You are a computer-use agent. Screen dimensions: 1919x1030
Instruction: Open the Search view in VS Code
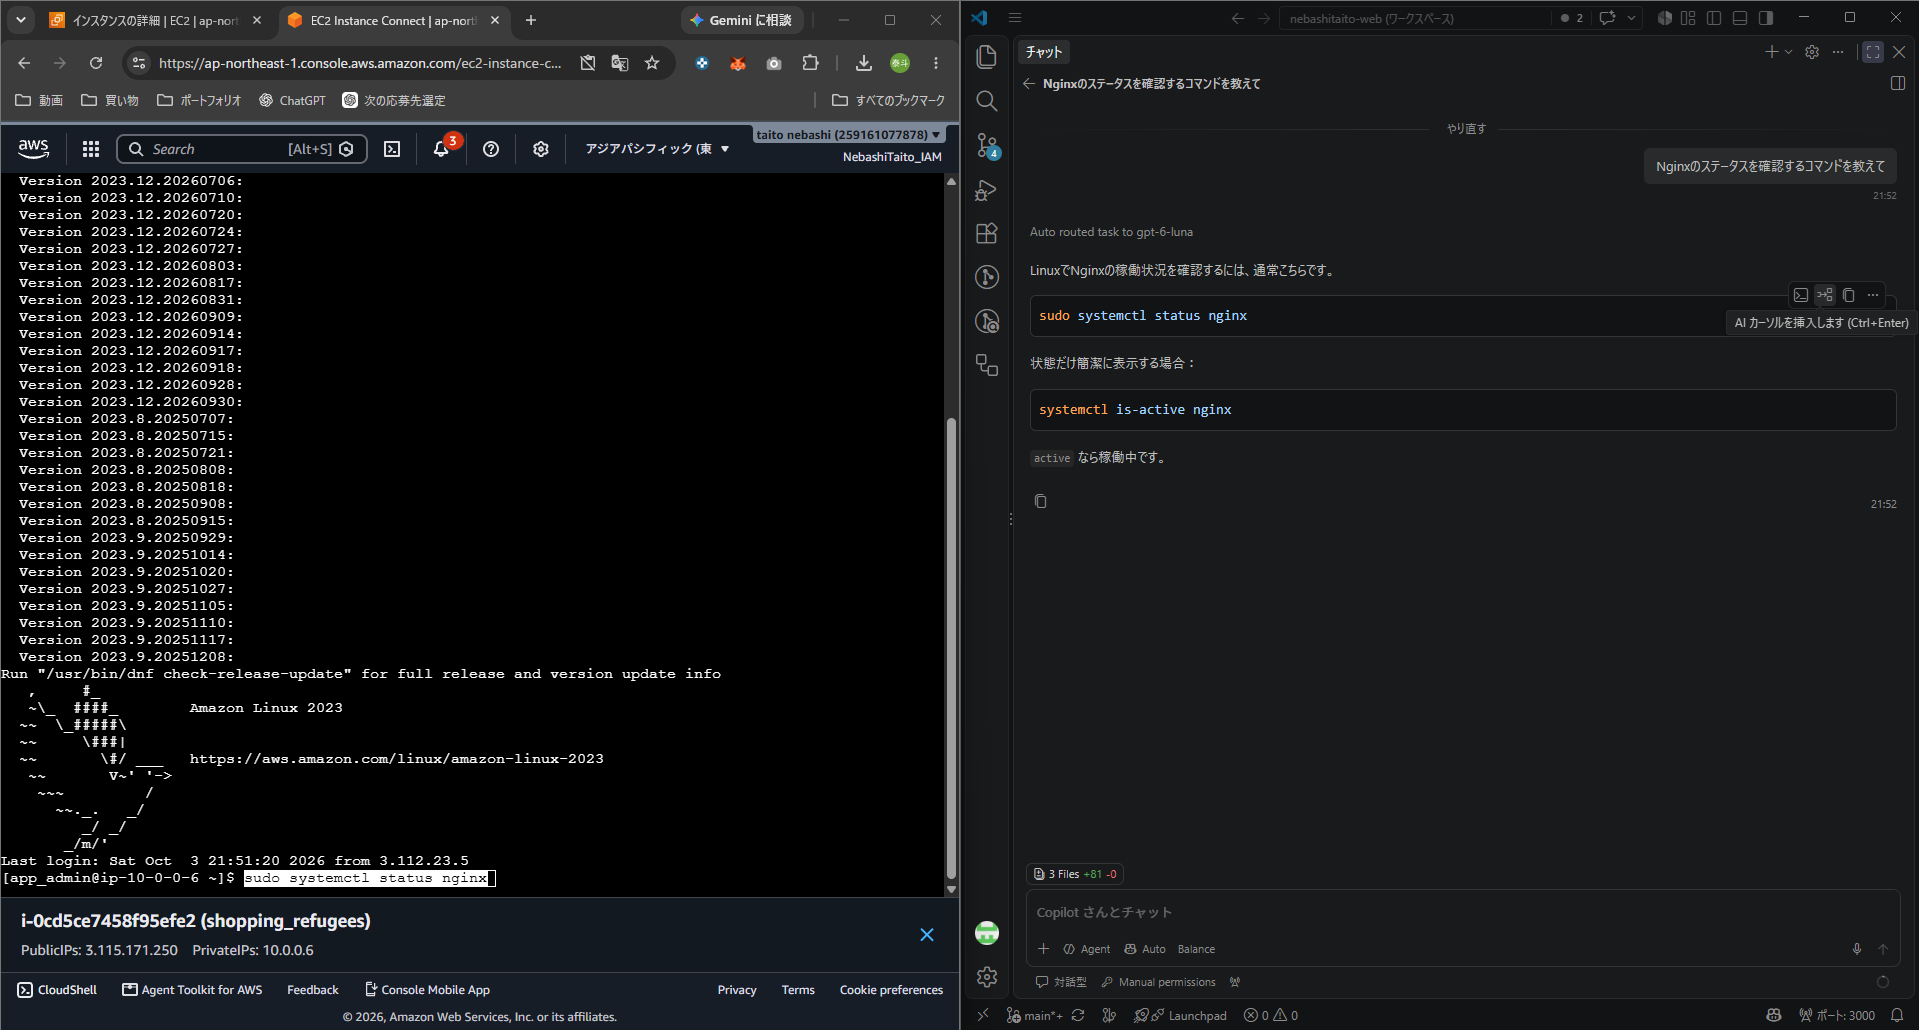point(987,101)
